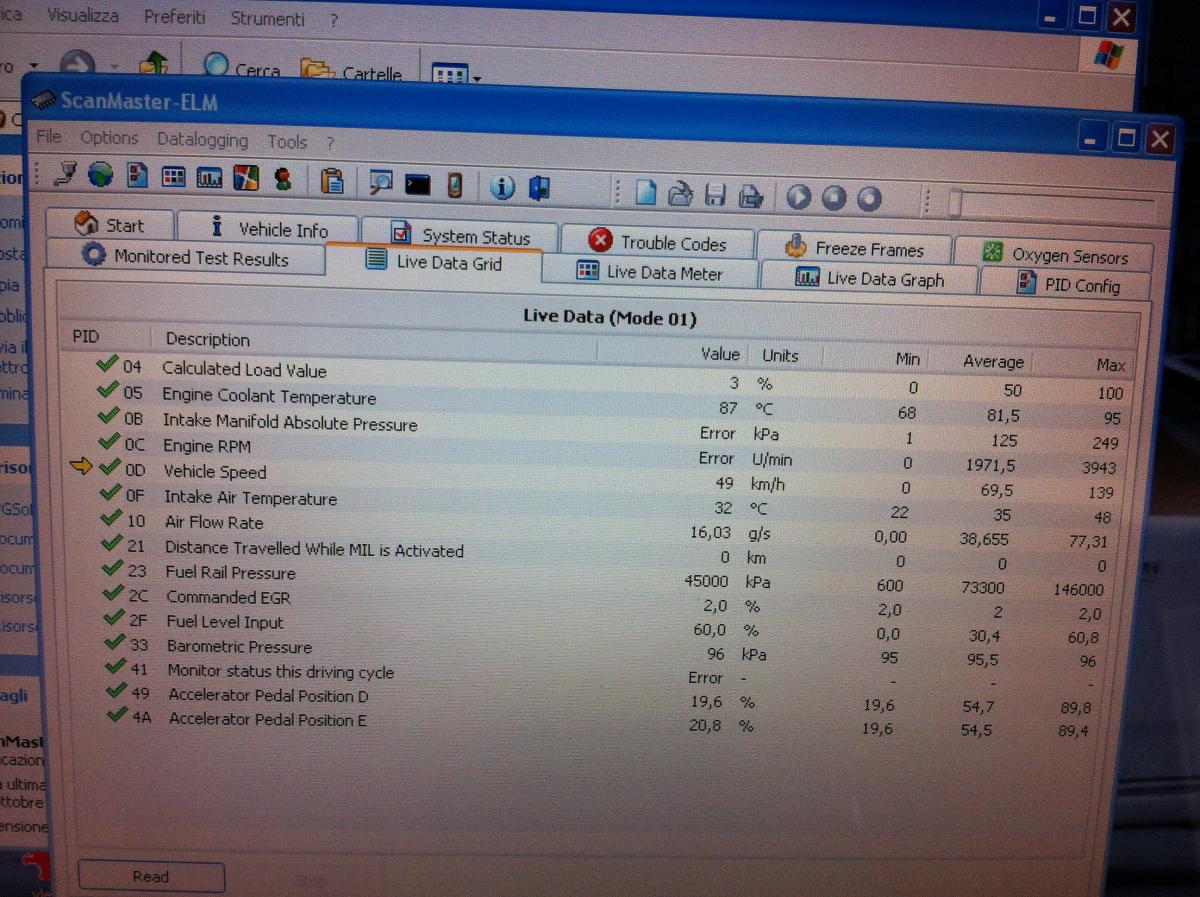Switch to the Live Data Meter tab
This screenshot has height=897, width=1200.
pos(650,271)
